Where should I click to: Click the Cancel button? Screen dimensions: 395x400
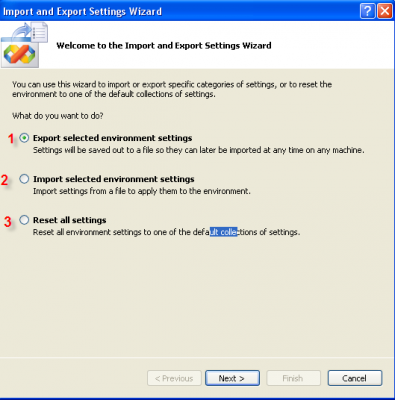(x=355, y=378)
